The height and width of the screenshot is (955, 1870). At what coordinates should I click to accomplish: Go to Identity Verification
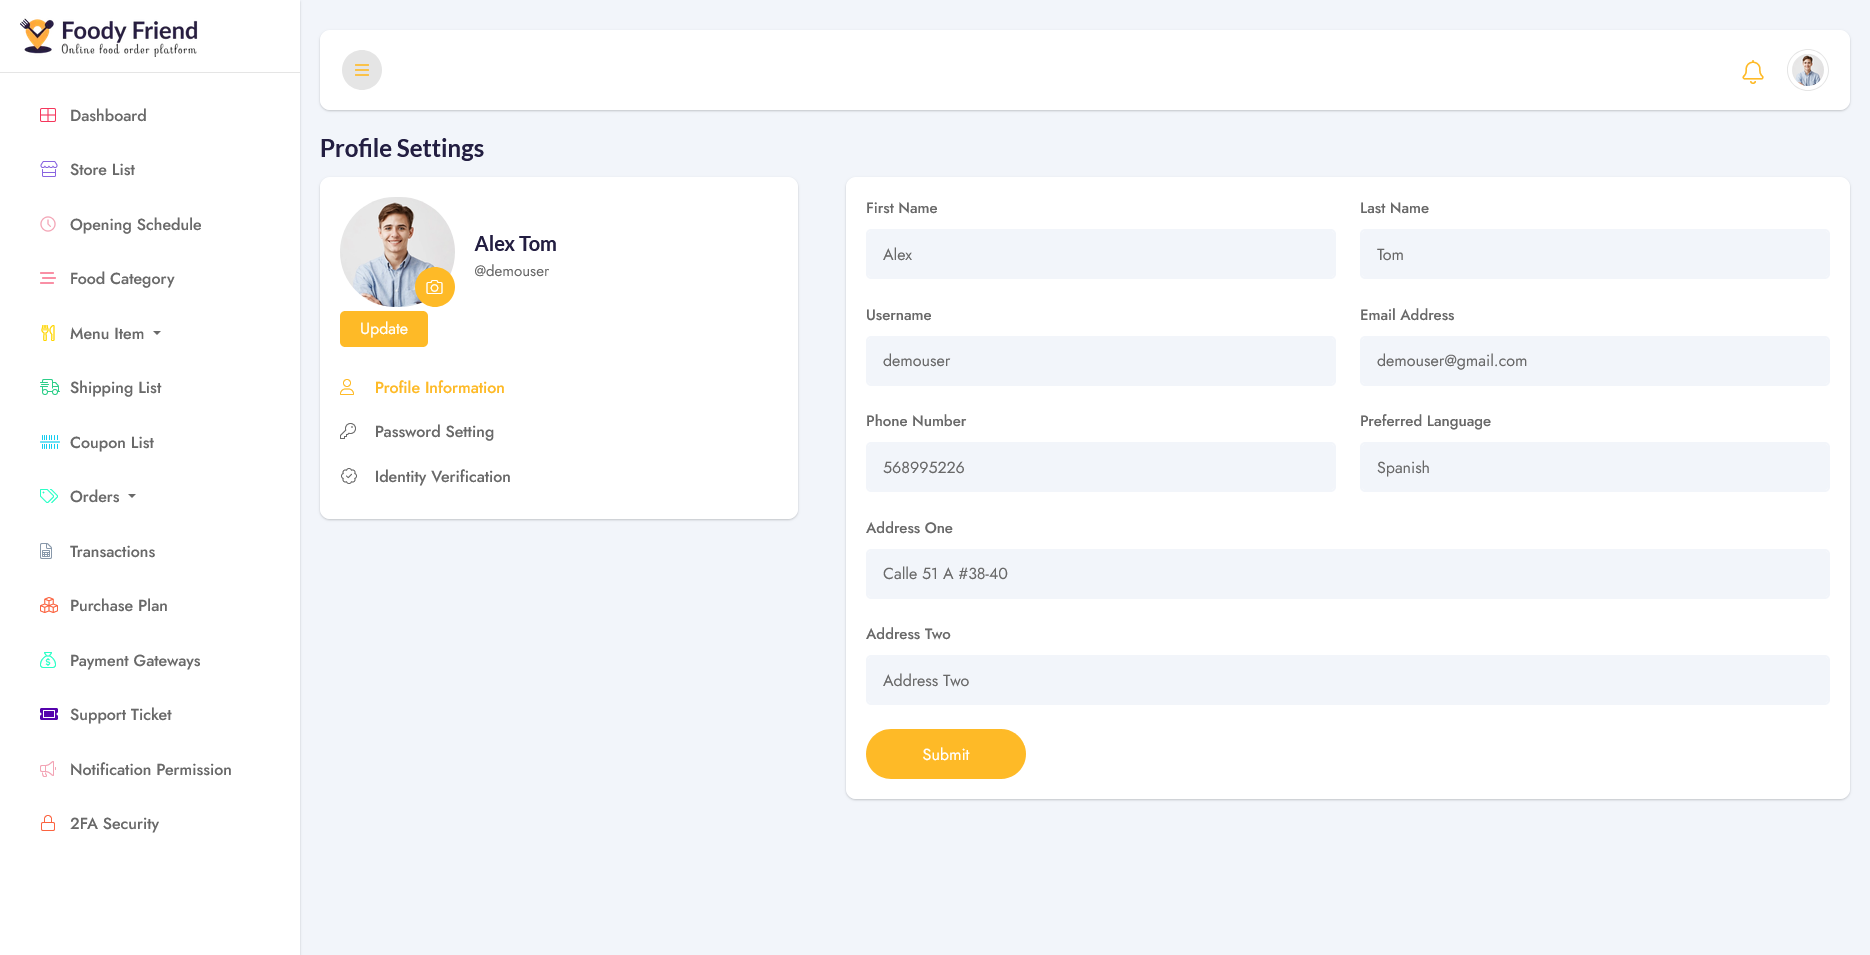coord(442,476)
